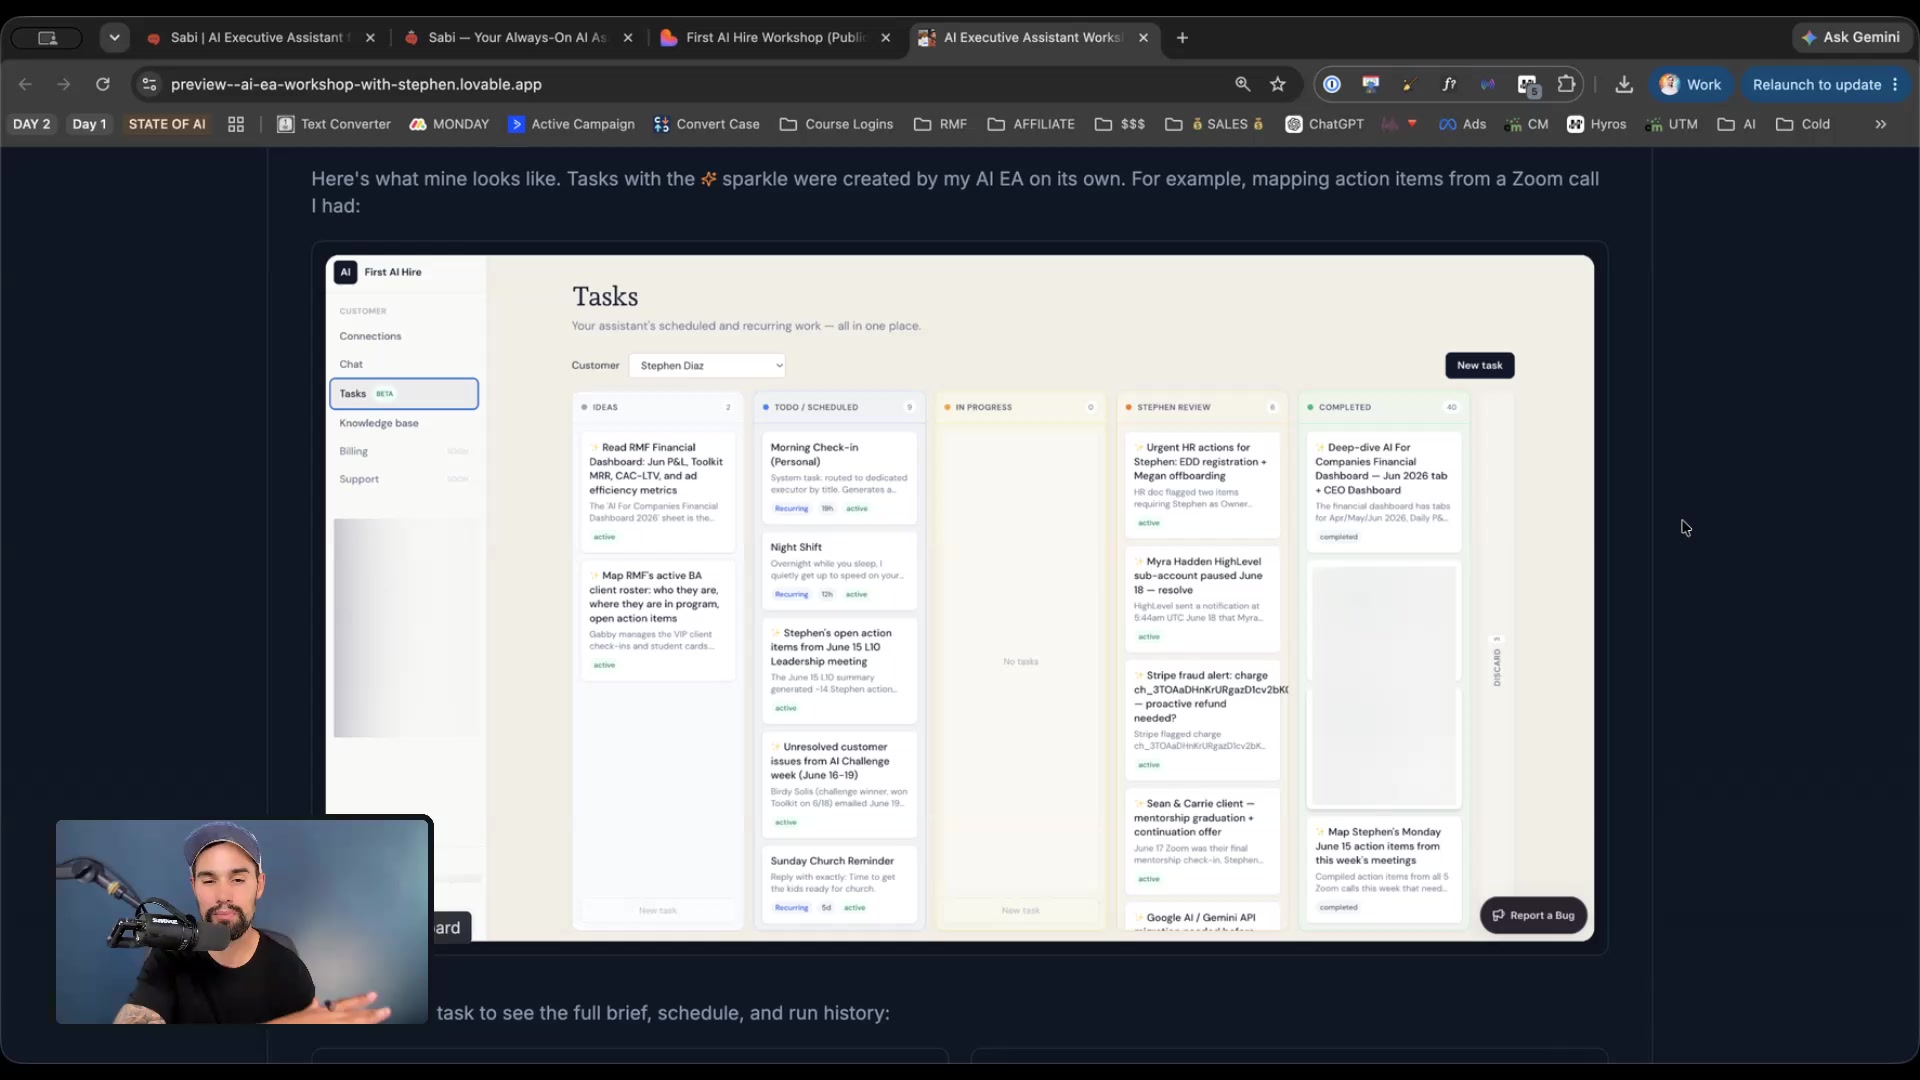Close the First AI Hire Workshop tab
This screenshot has width=1920, height=1080.
point(885,37)
